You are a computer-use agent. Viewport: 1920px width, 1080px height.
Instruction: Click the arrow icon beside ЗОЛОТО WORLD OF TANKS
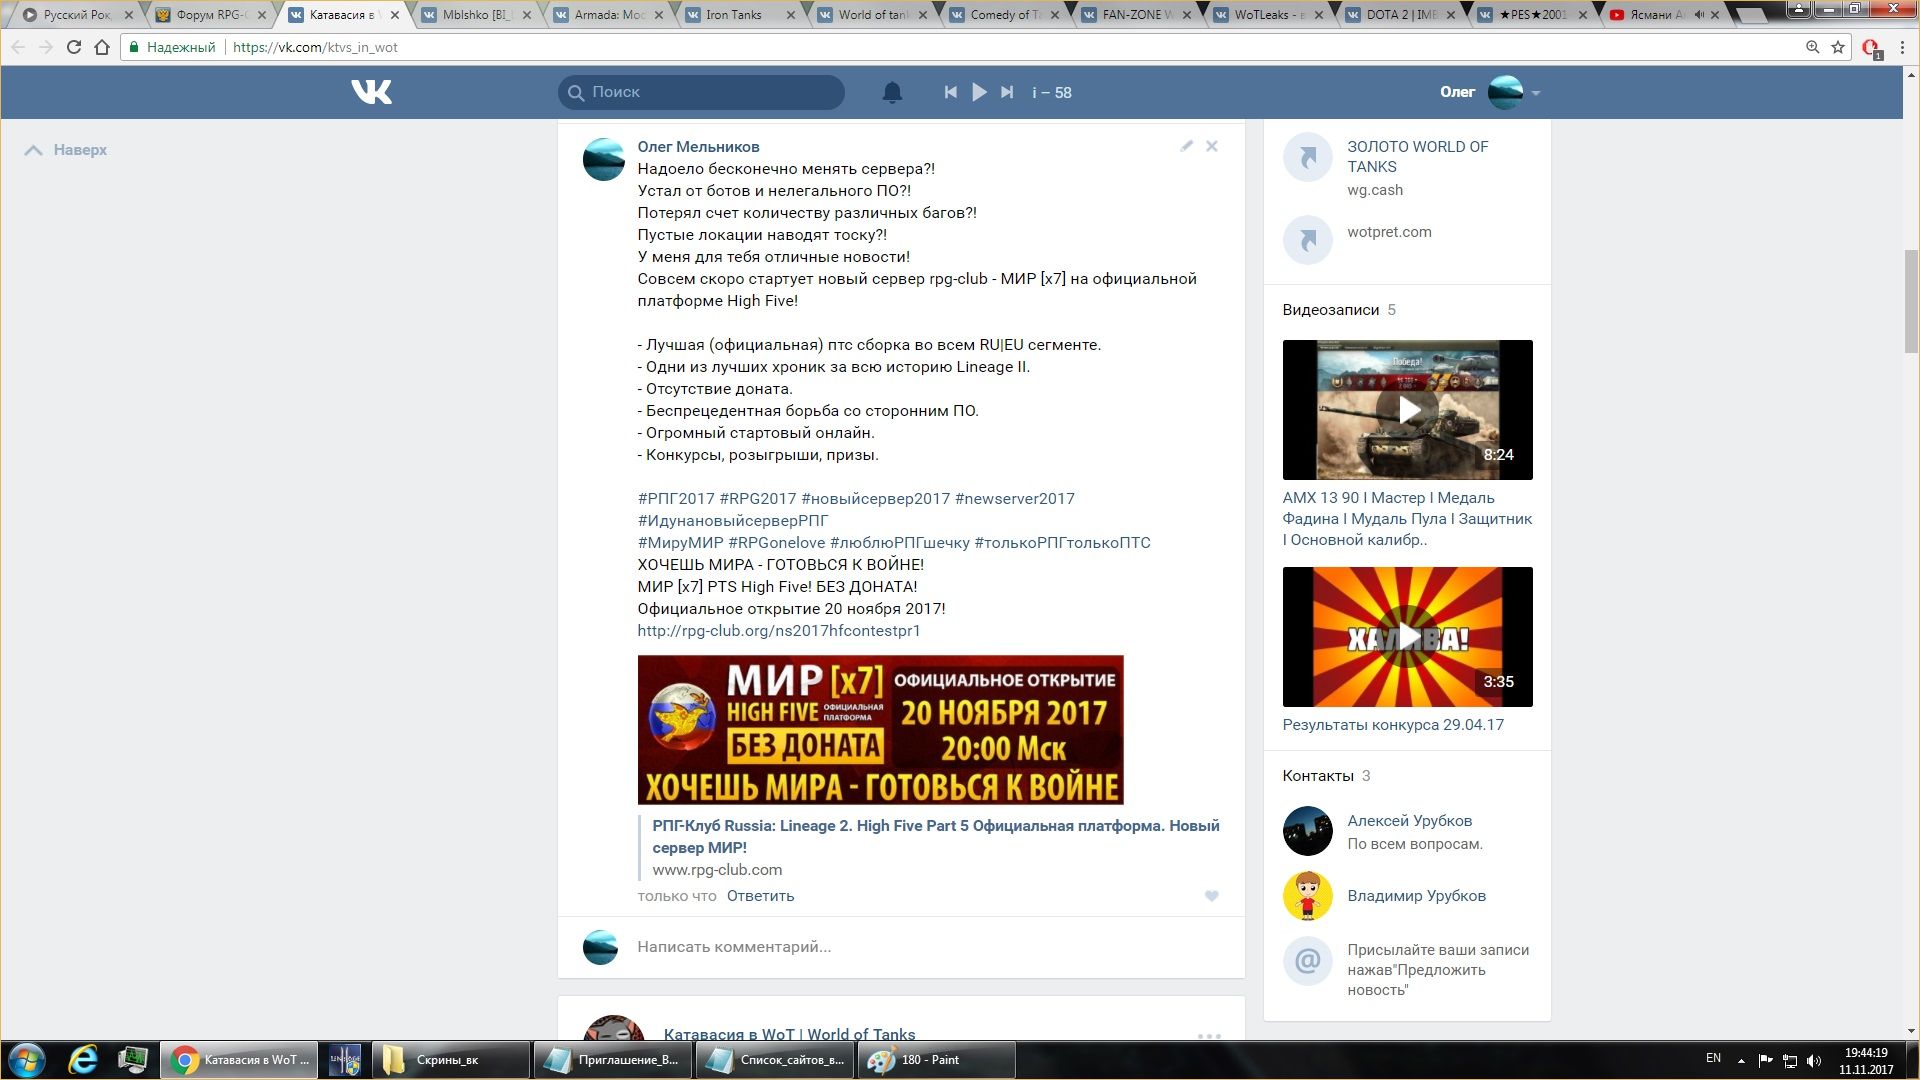click(1307, 157)
